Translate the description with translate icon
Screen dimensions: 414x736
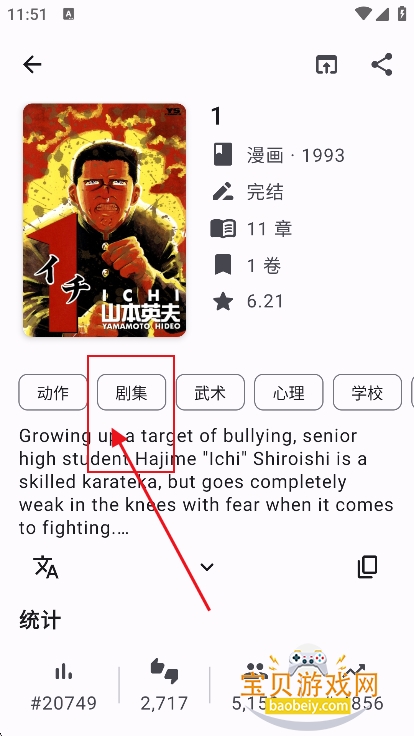coord(46,567)
